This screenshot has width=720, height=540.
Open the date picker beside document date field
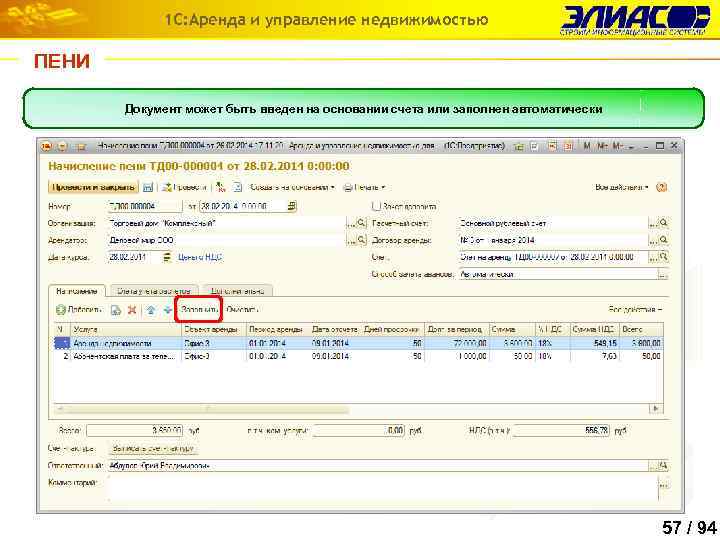tap(292, 206)
